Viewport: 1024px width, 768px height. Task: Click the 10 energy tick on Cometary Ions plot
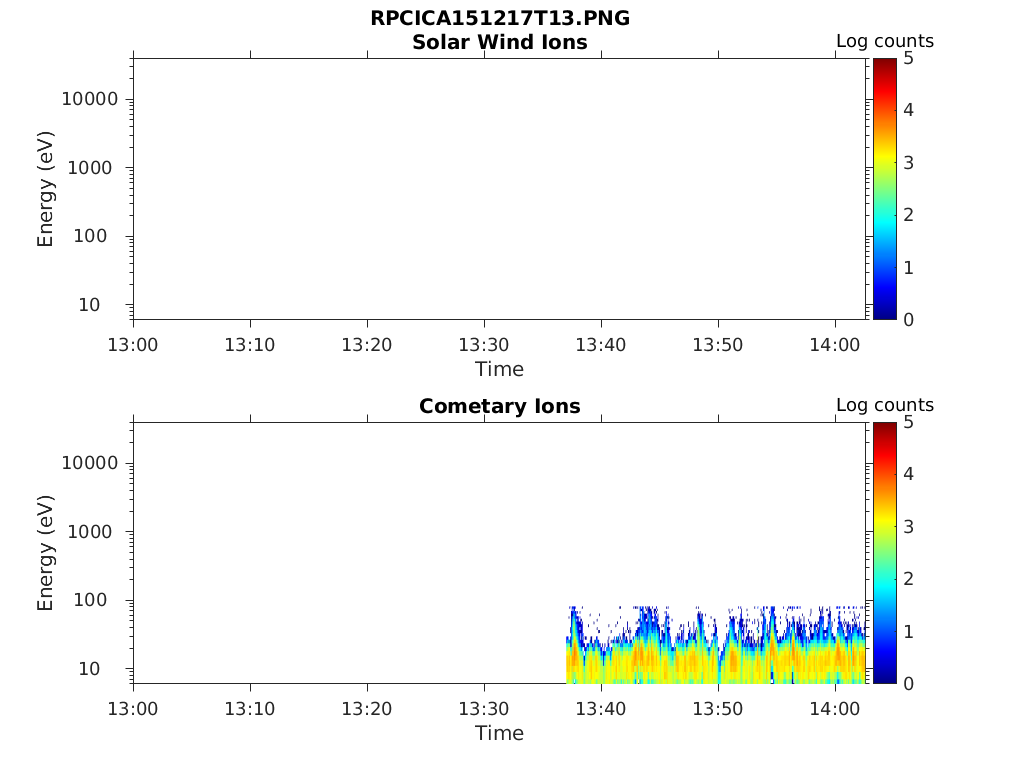coord(89,668)
